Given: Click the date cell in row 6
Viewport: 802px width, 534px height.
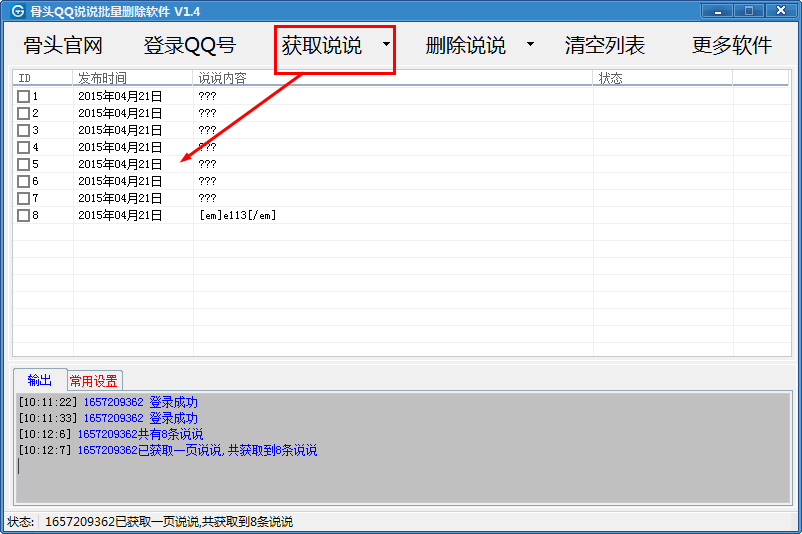Looking at the screenshot, I should point(120,181).
